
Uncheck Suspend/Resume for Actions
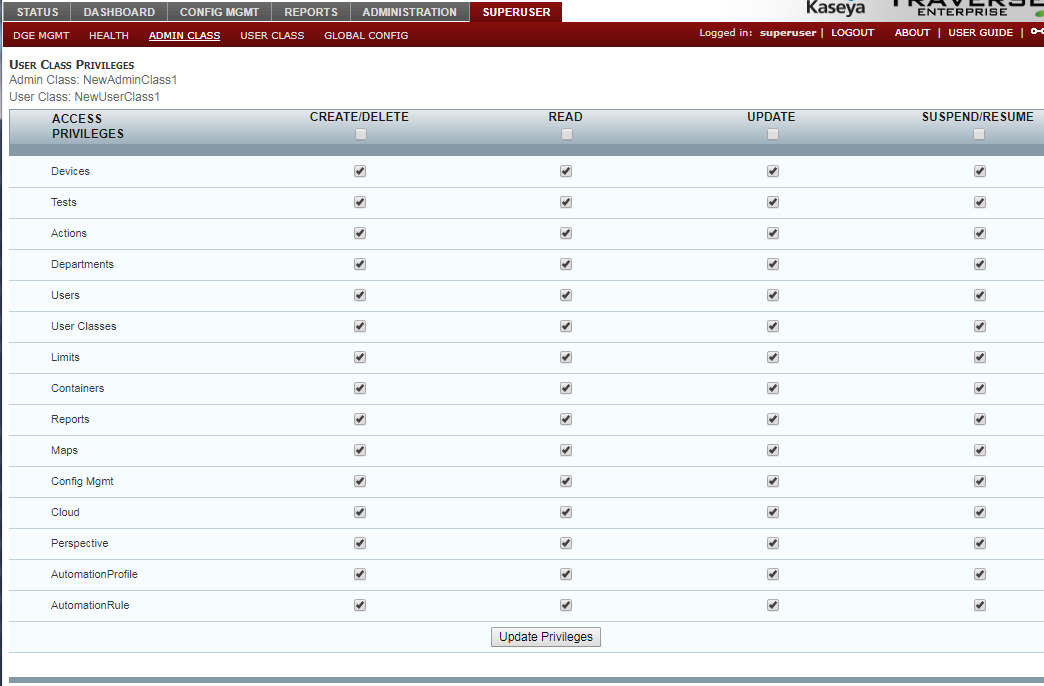980,233
